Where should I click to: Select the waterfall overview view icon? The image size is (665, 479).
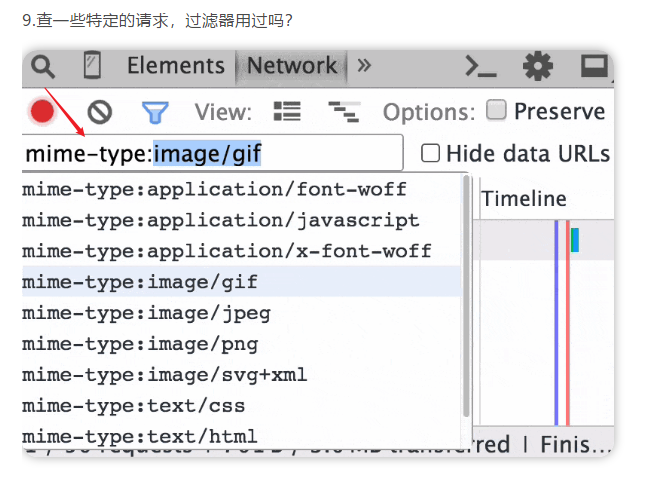click(x=344, y=112)
